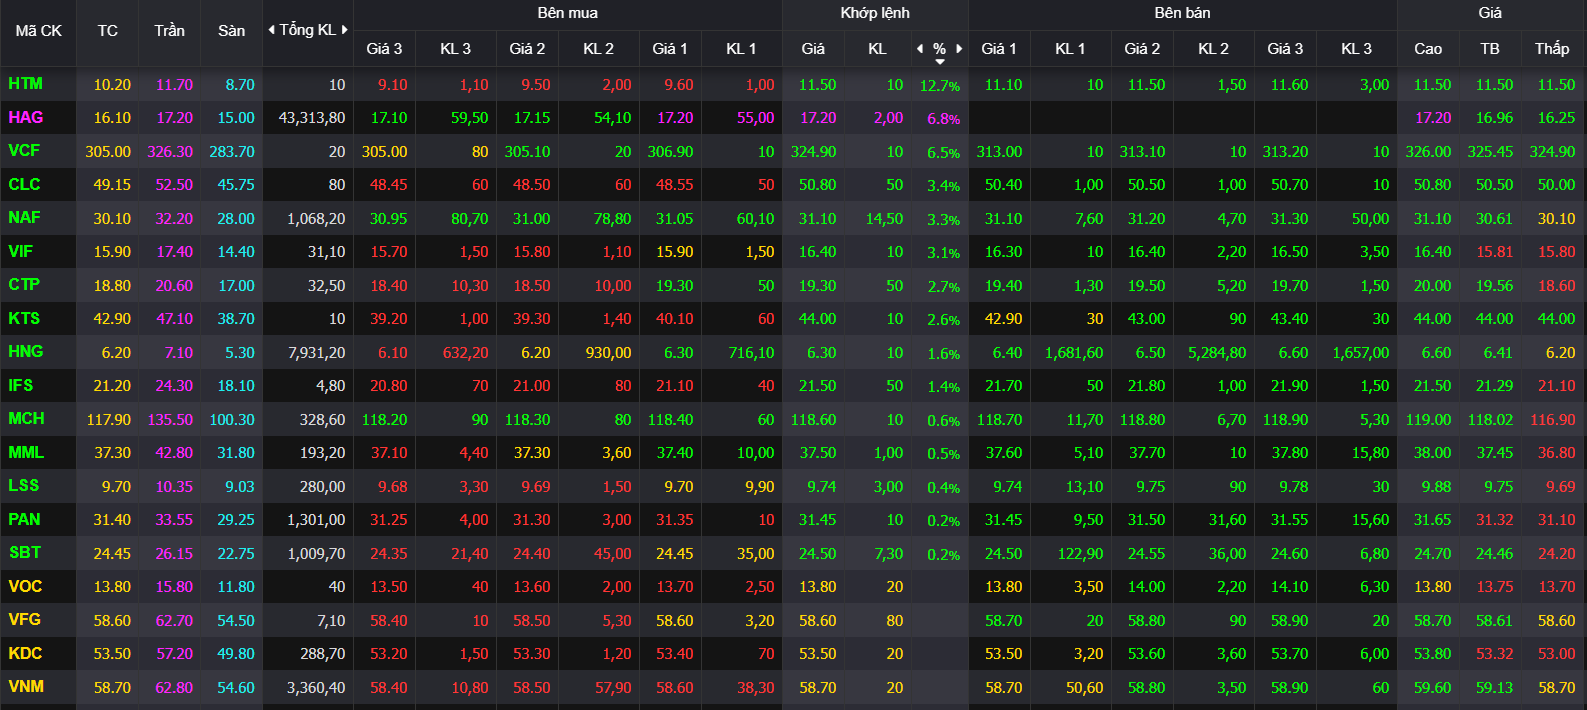Click the Bên bán group header

1182,13
